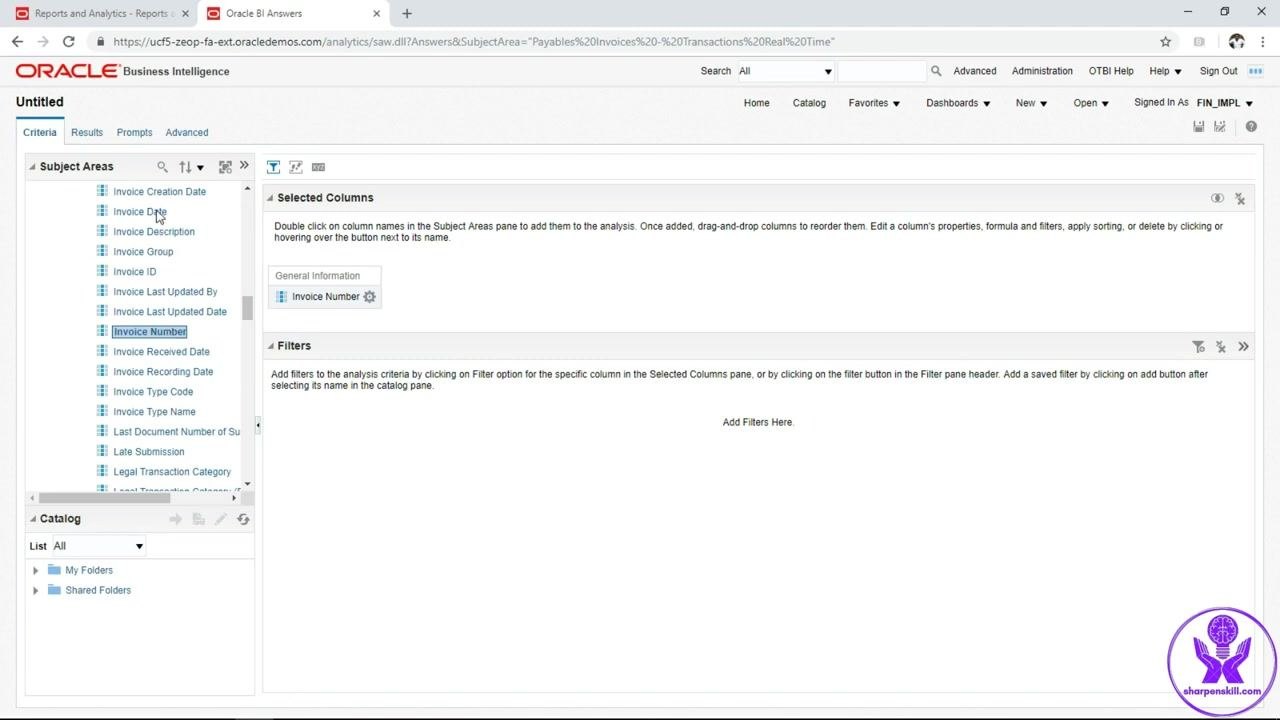Image resolution: width=1280 pixels, height=720 pixels.
Task: Click remove all filters icon in Filters header
Action: [1221, 347]
